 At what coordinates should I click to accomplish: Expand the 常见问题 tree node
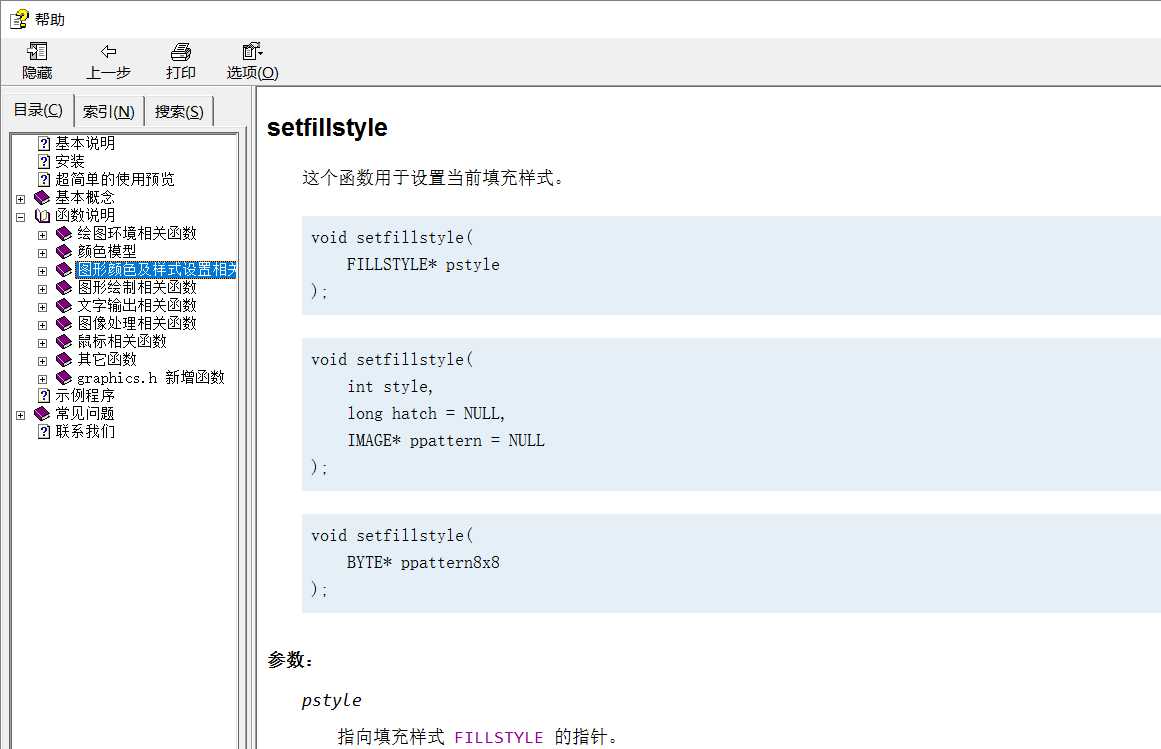pyautogui.click(x=20, y=414)
